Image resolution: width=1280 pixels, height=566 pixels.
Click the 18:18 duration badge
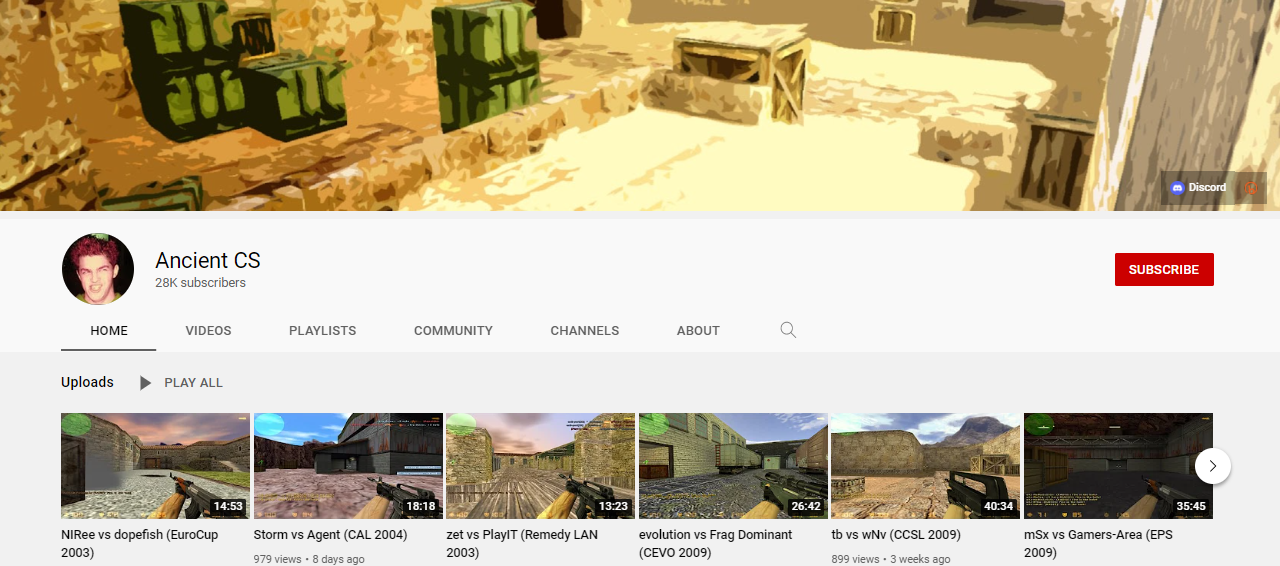point(421,506)
